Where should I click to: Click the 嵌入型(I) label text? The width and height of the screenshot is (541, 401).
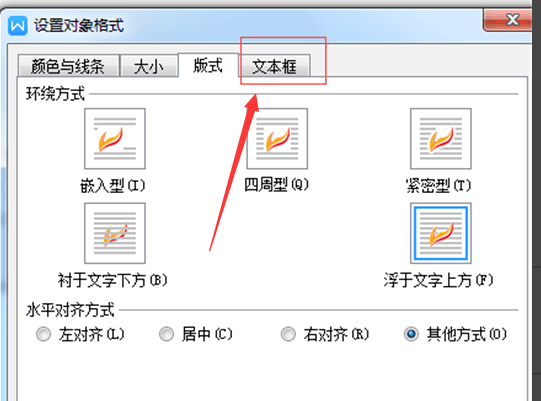[x=112, y=186]
